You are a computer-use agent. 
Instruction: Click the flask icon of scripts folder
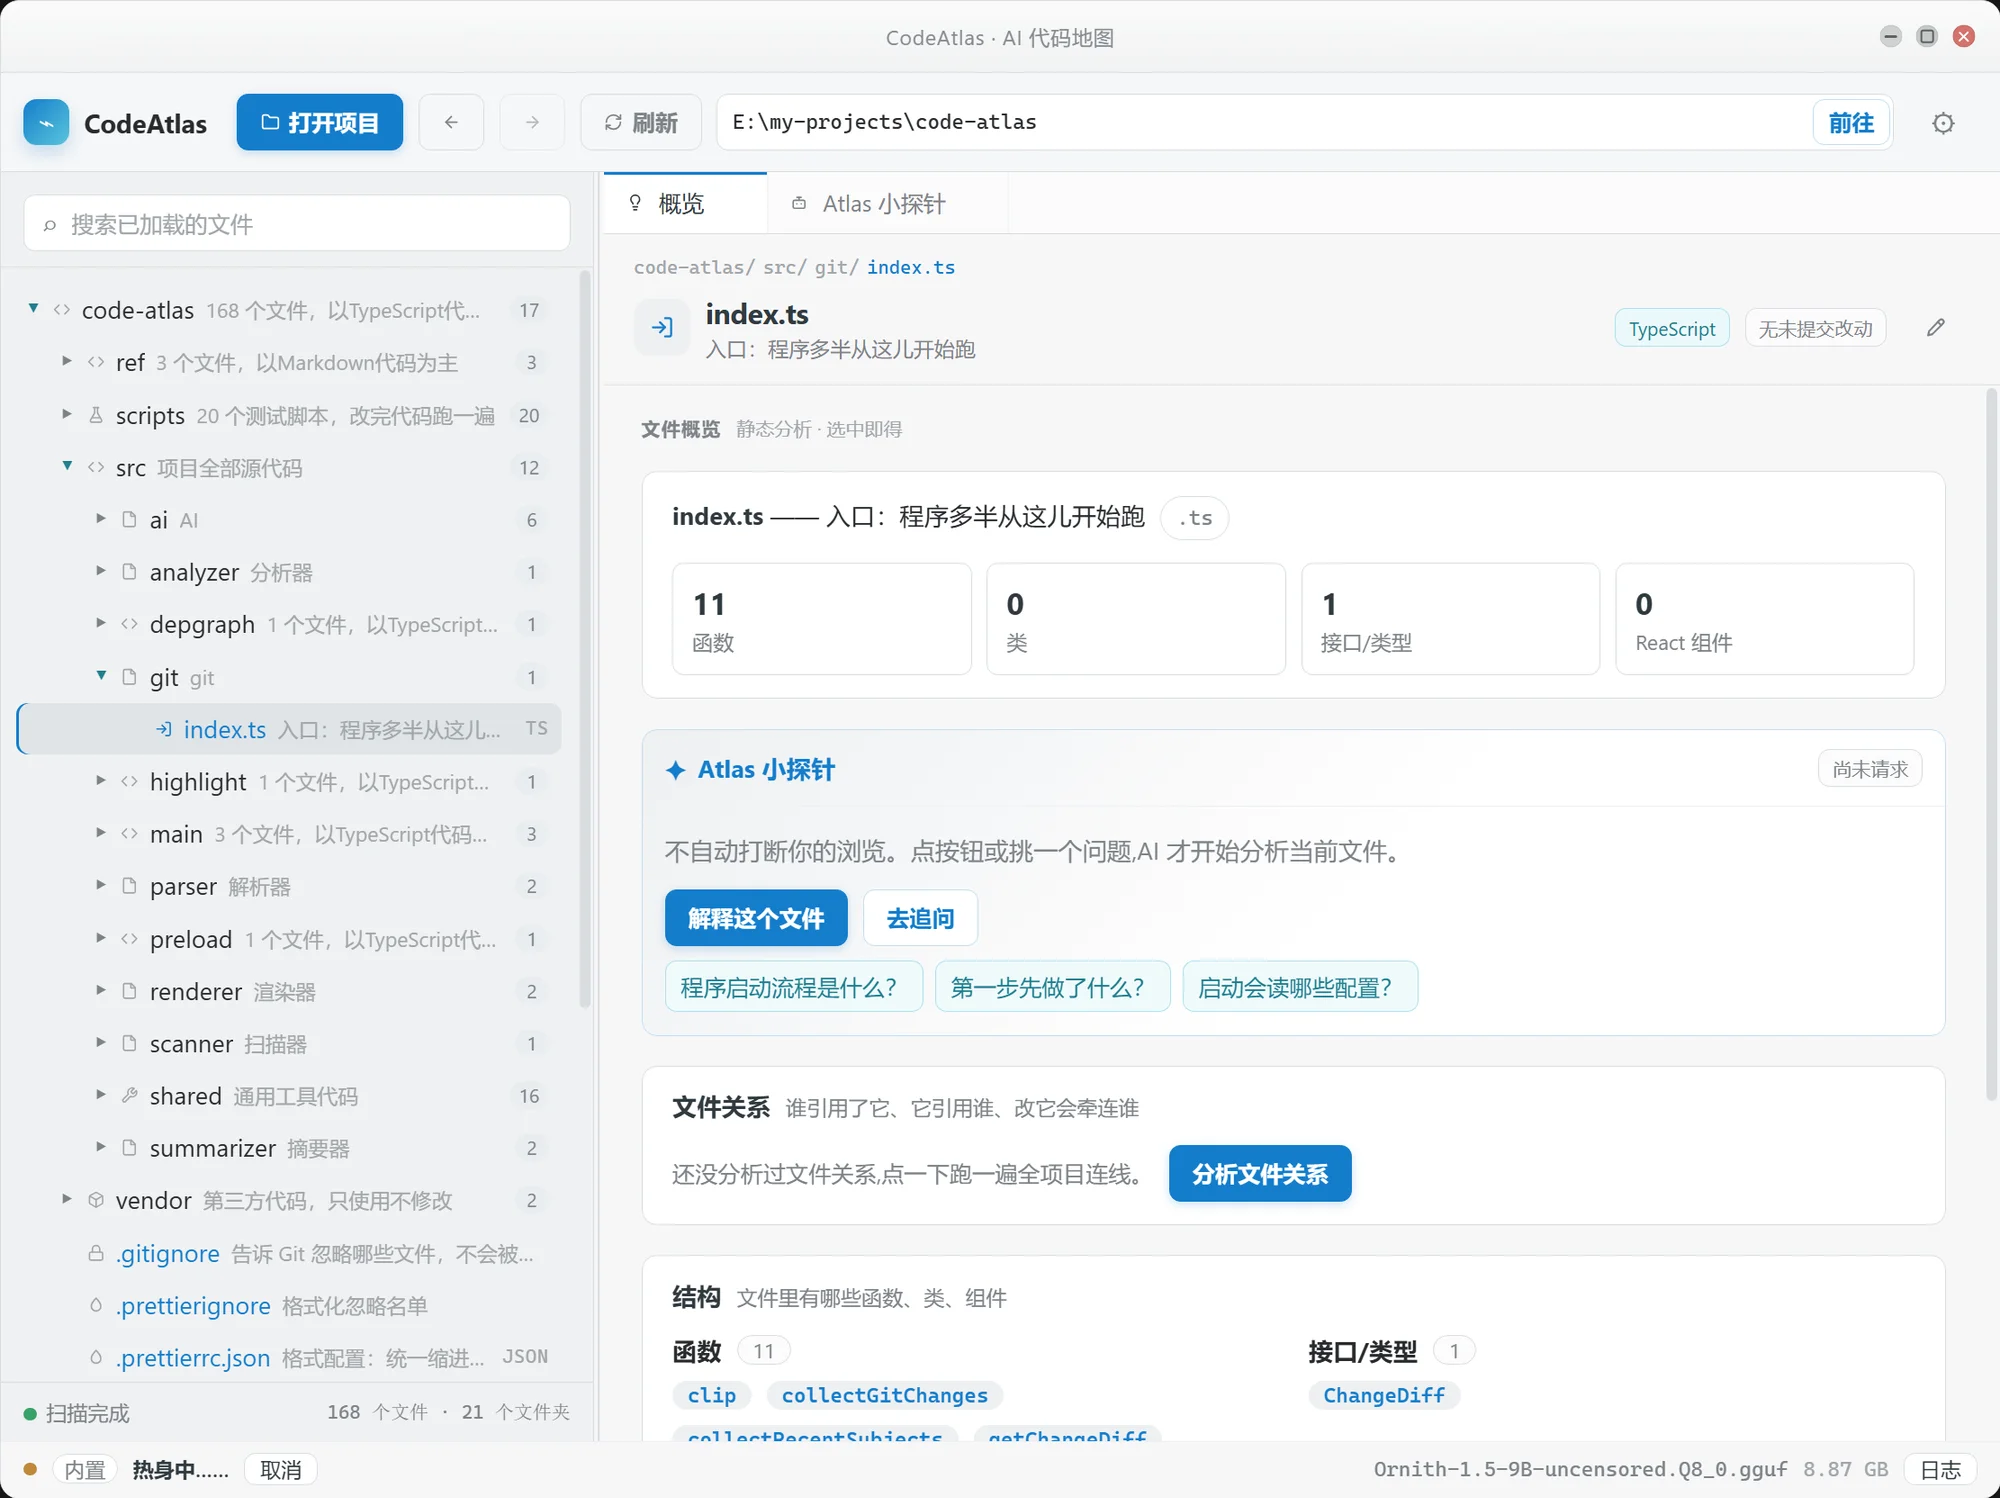[96, 415]
